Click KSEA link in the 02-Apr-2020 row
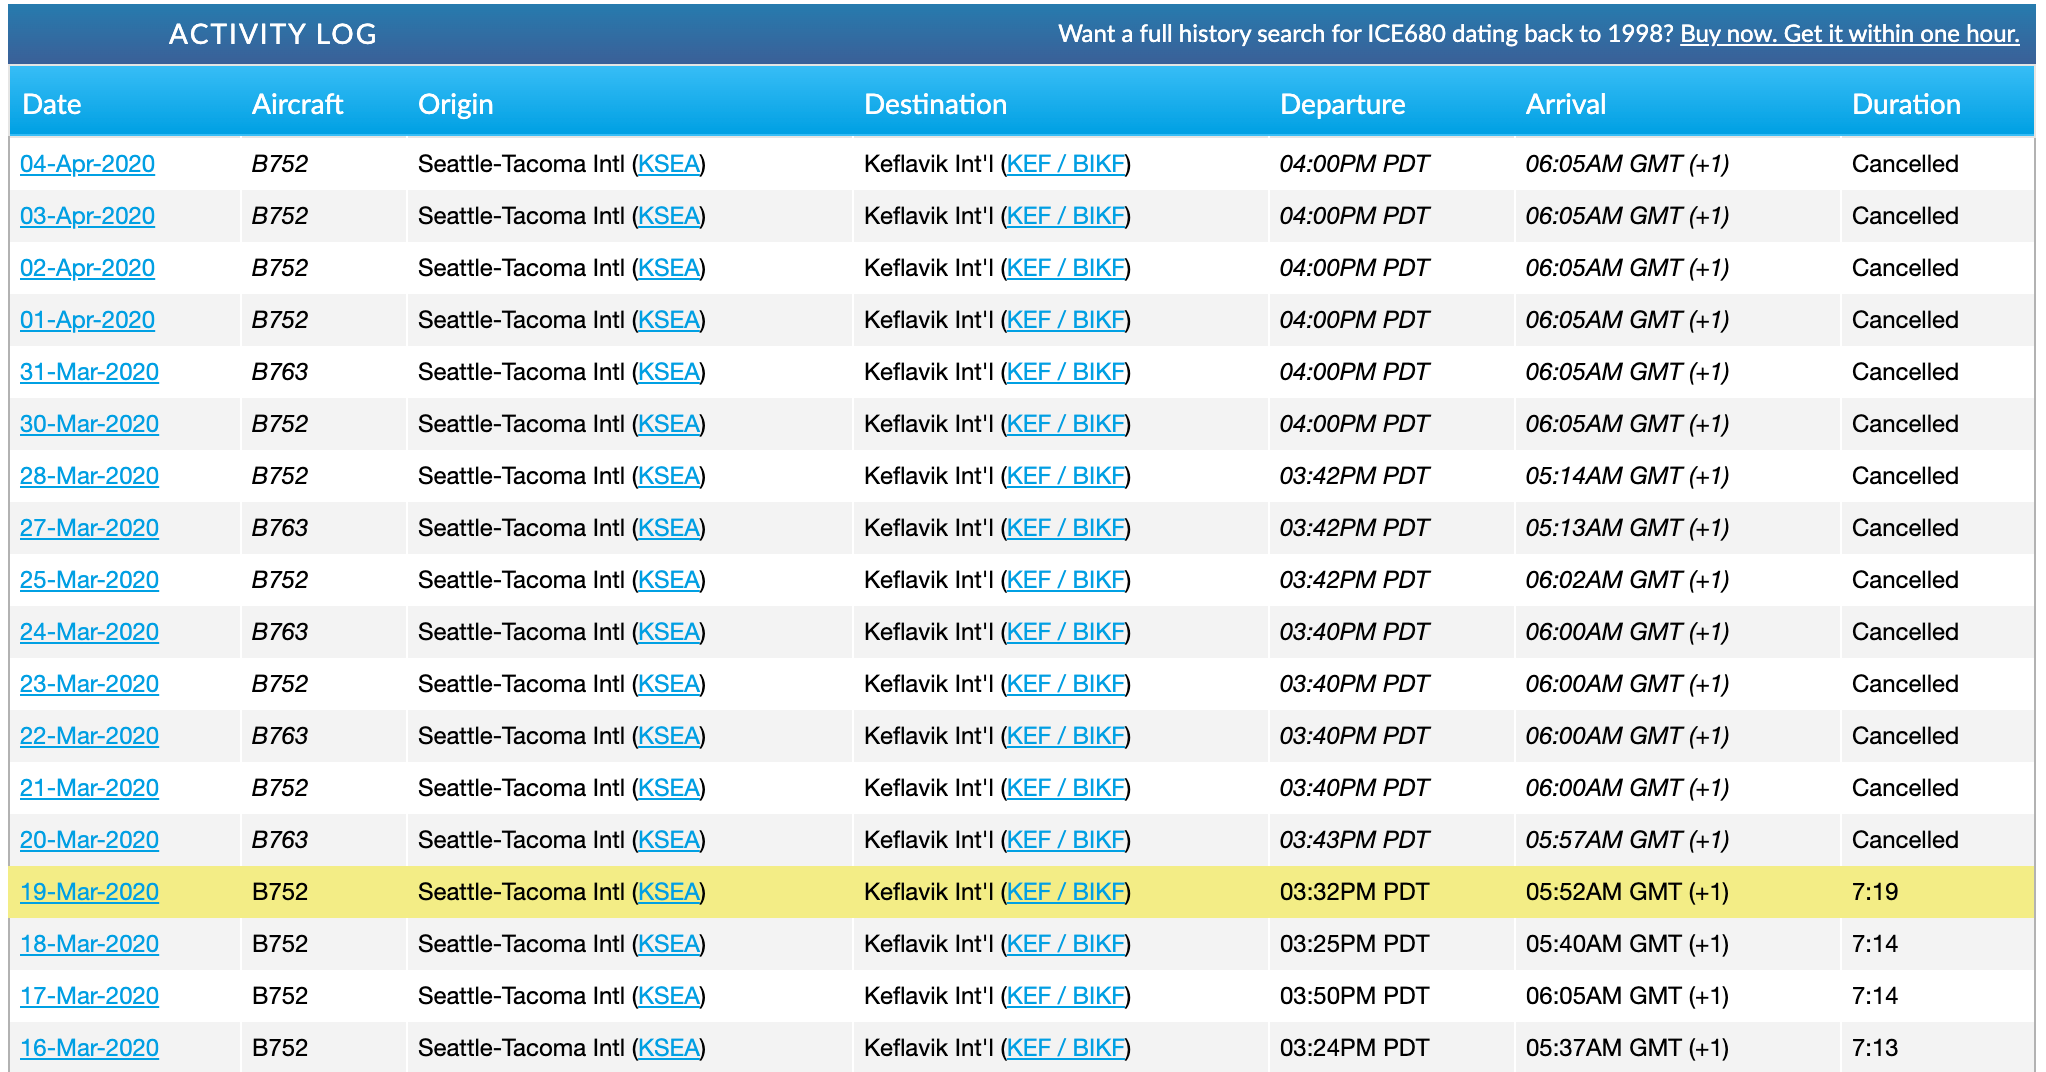Screen dimensions: 2046x1072 668,268
